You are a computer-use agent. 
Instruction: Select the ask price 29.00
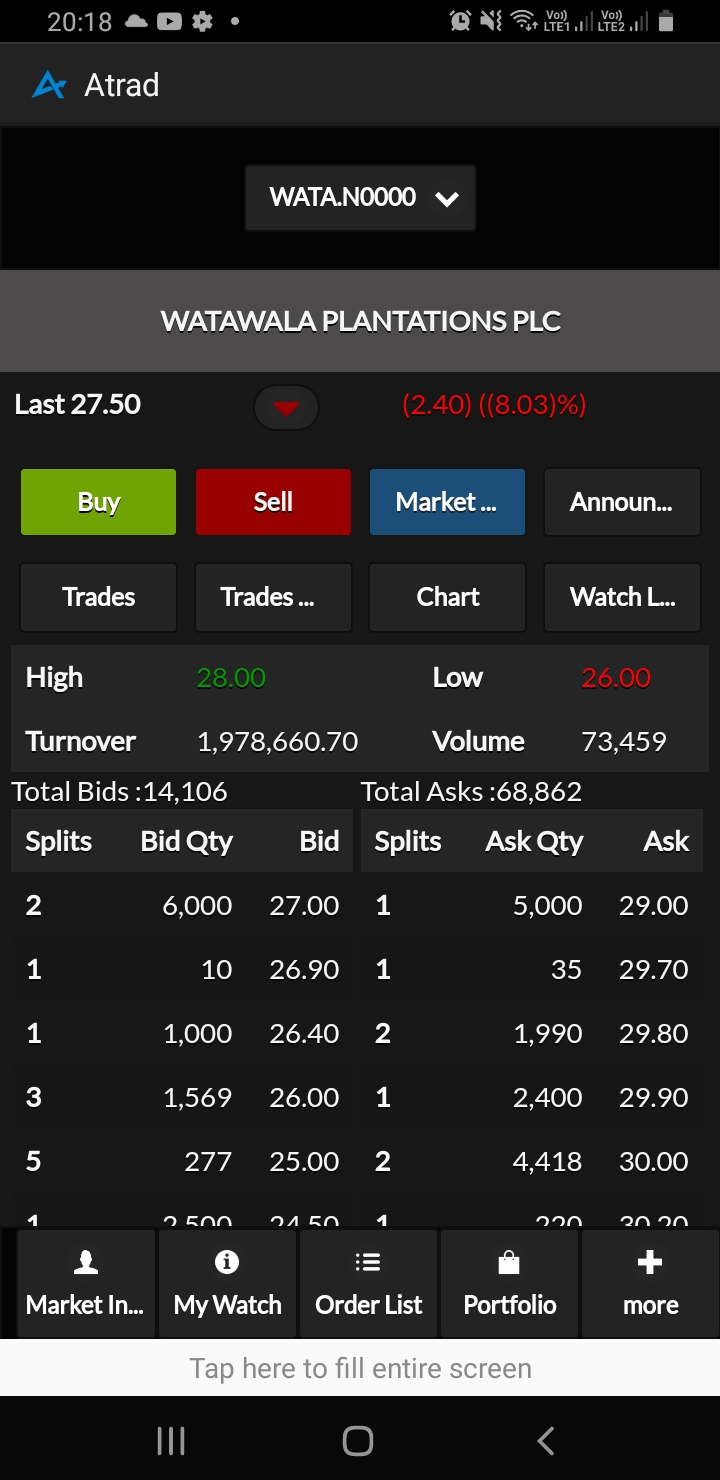coord(653,905)
